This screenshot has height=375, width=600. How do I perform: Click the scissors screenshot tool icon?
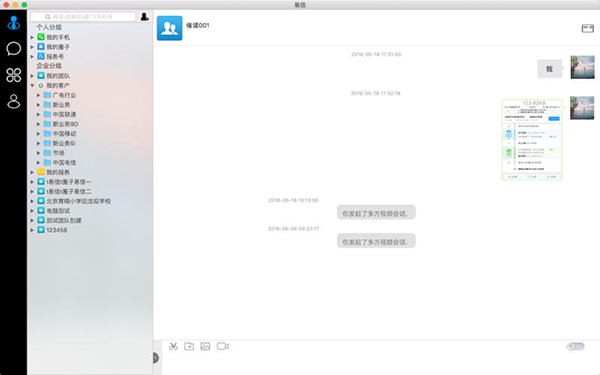click(173, 346)
